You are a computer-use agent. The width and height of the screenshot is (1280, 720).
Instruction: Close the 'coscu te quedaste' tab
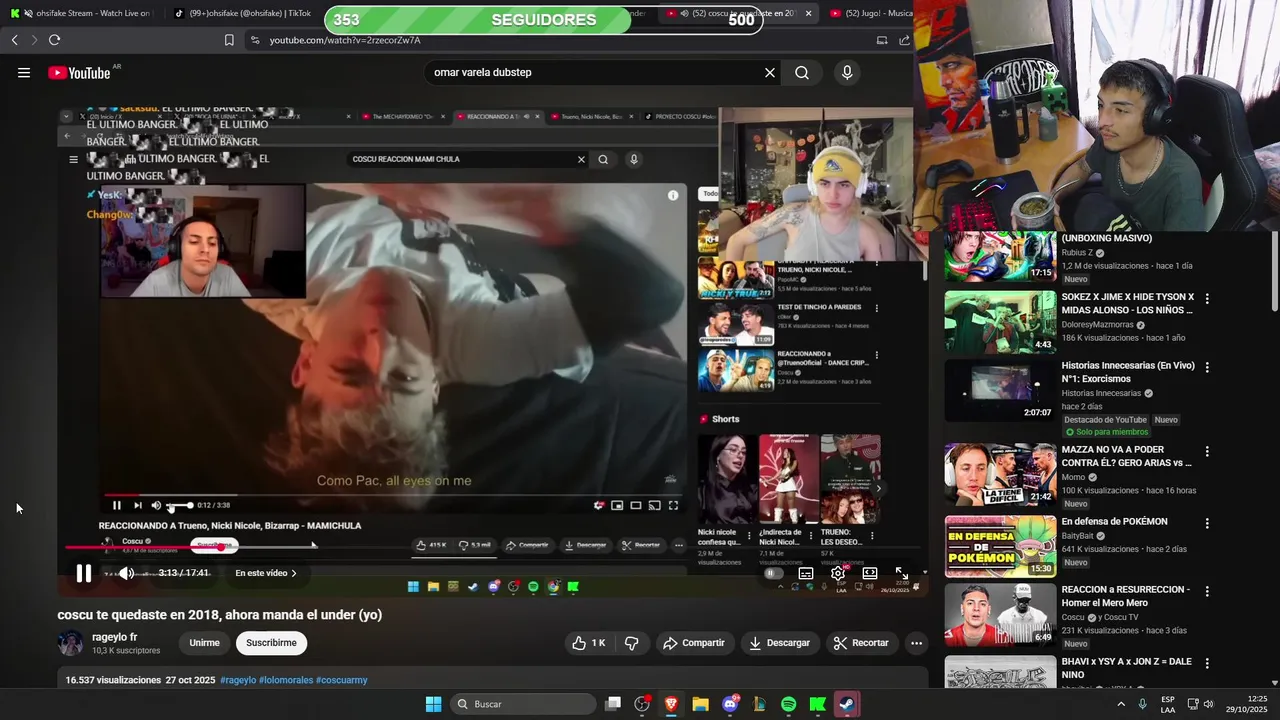808,13
